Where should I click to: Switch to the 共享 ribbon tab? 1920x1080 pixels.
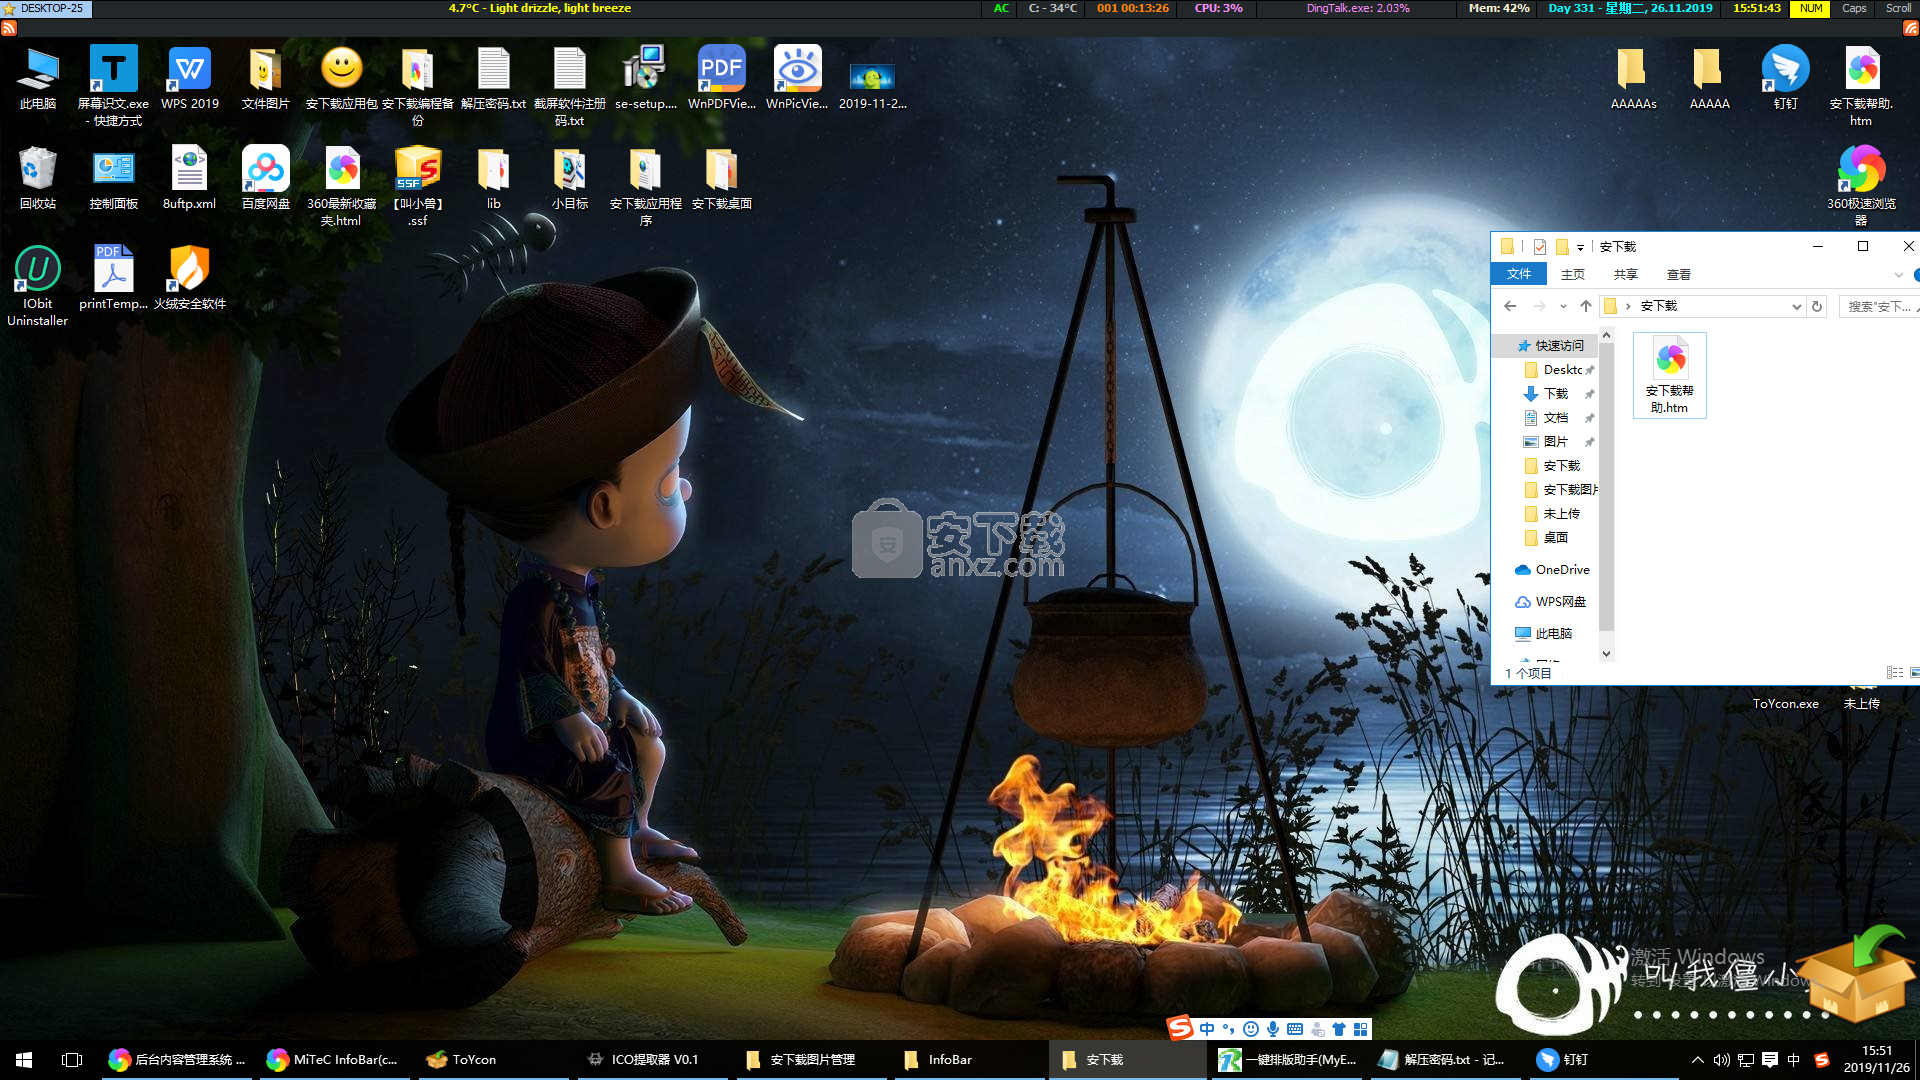tap(1626, 274)
